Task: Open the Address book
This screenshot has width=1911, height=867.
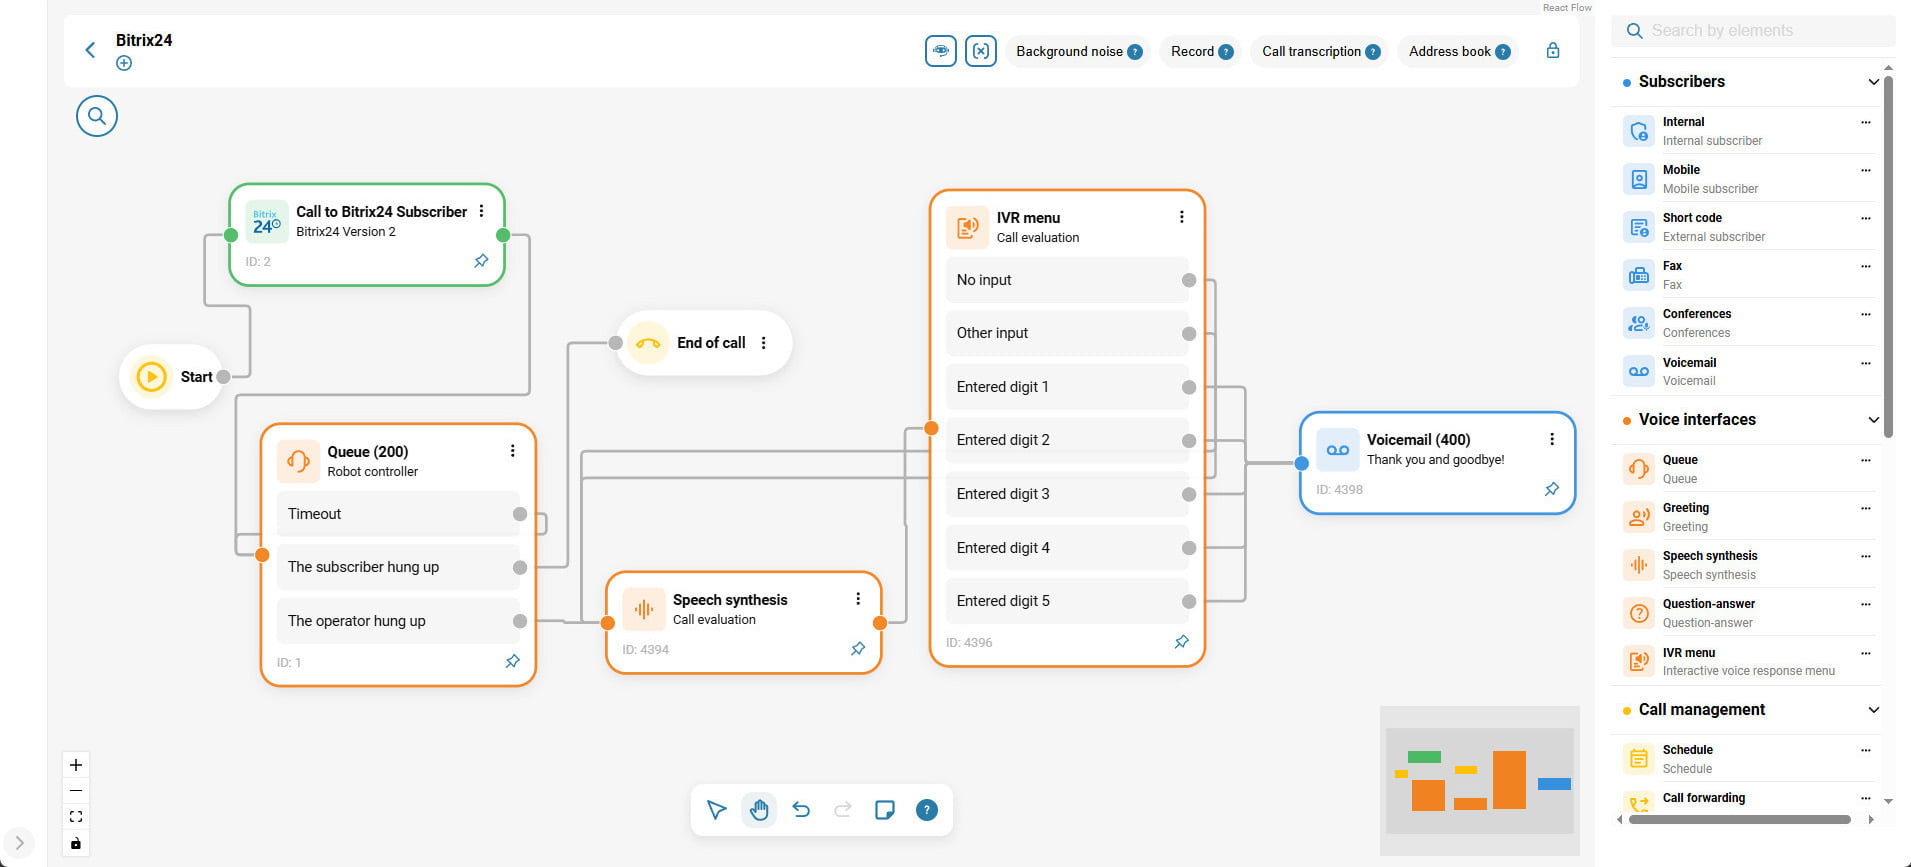Action: 1449,52
